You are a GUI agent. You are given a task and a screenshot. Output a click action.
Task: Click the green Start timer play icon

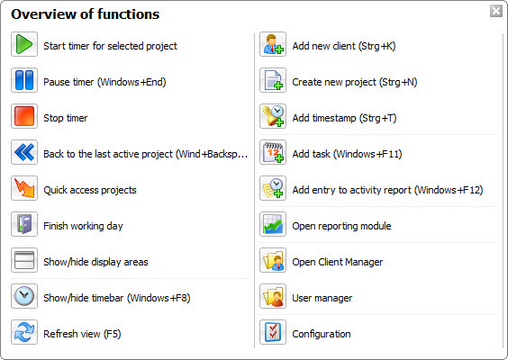24,44
